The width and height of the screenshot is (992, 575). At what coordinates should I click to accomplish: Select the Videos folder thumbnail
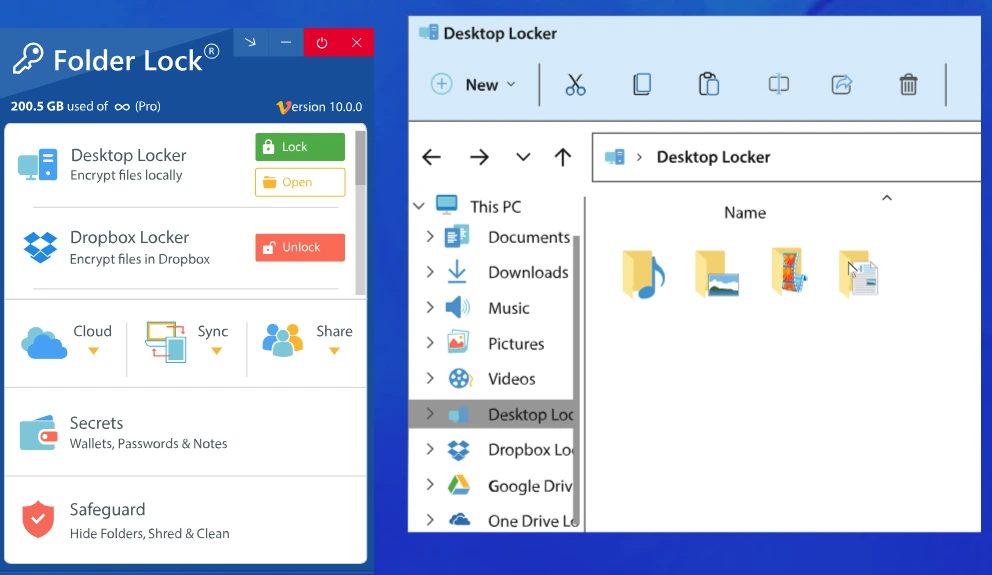[x=789, y=271]
